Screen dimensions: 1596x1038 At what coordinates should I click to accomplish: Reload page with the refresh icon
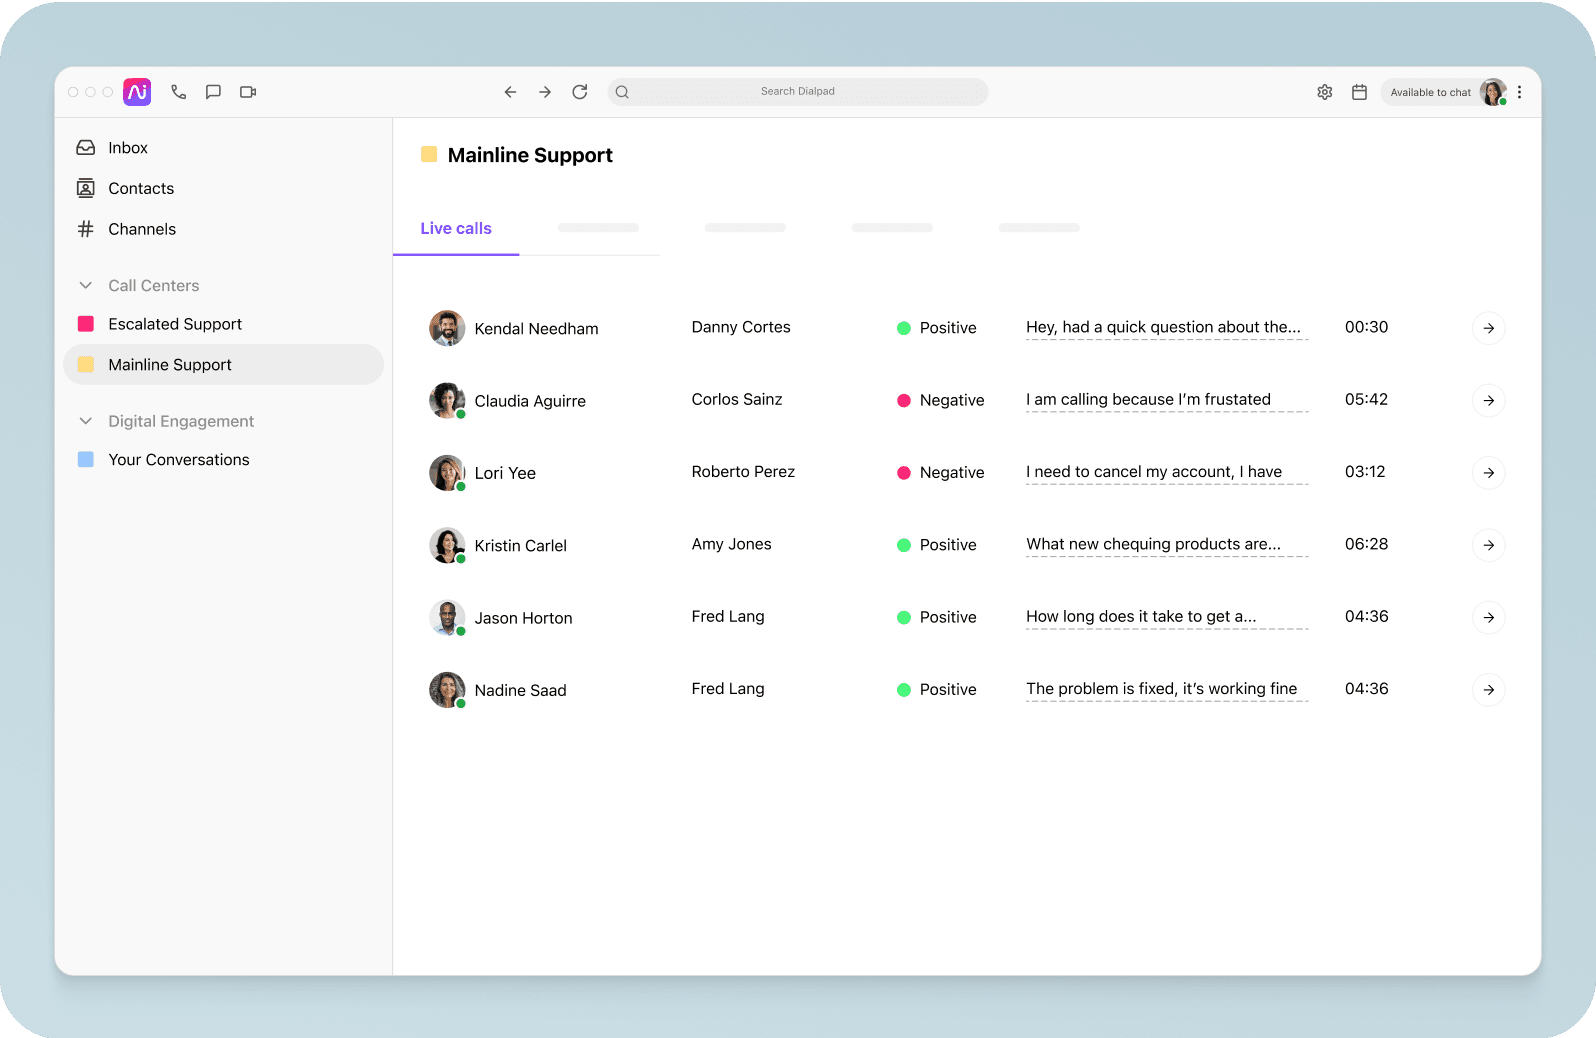pos(580,92)
